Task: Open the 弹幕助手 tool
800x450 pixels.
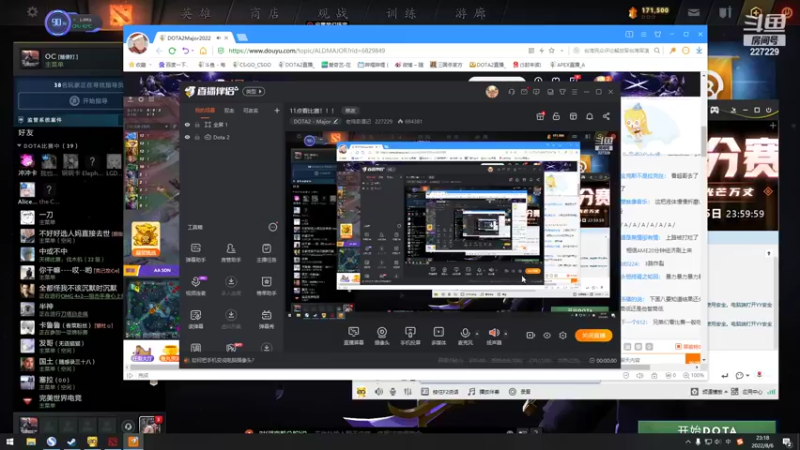Action: [x=195, y=254]
